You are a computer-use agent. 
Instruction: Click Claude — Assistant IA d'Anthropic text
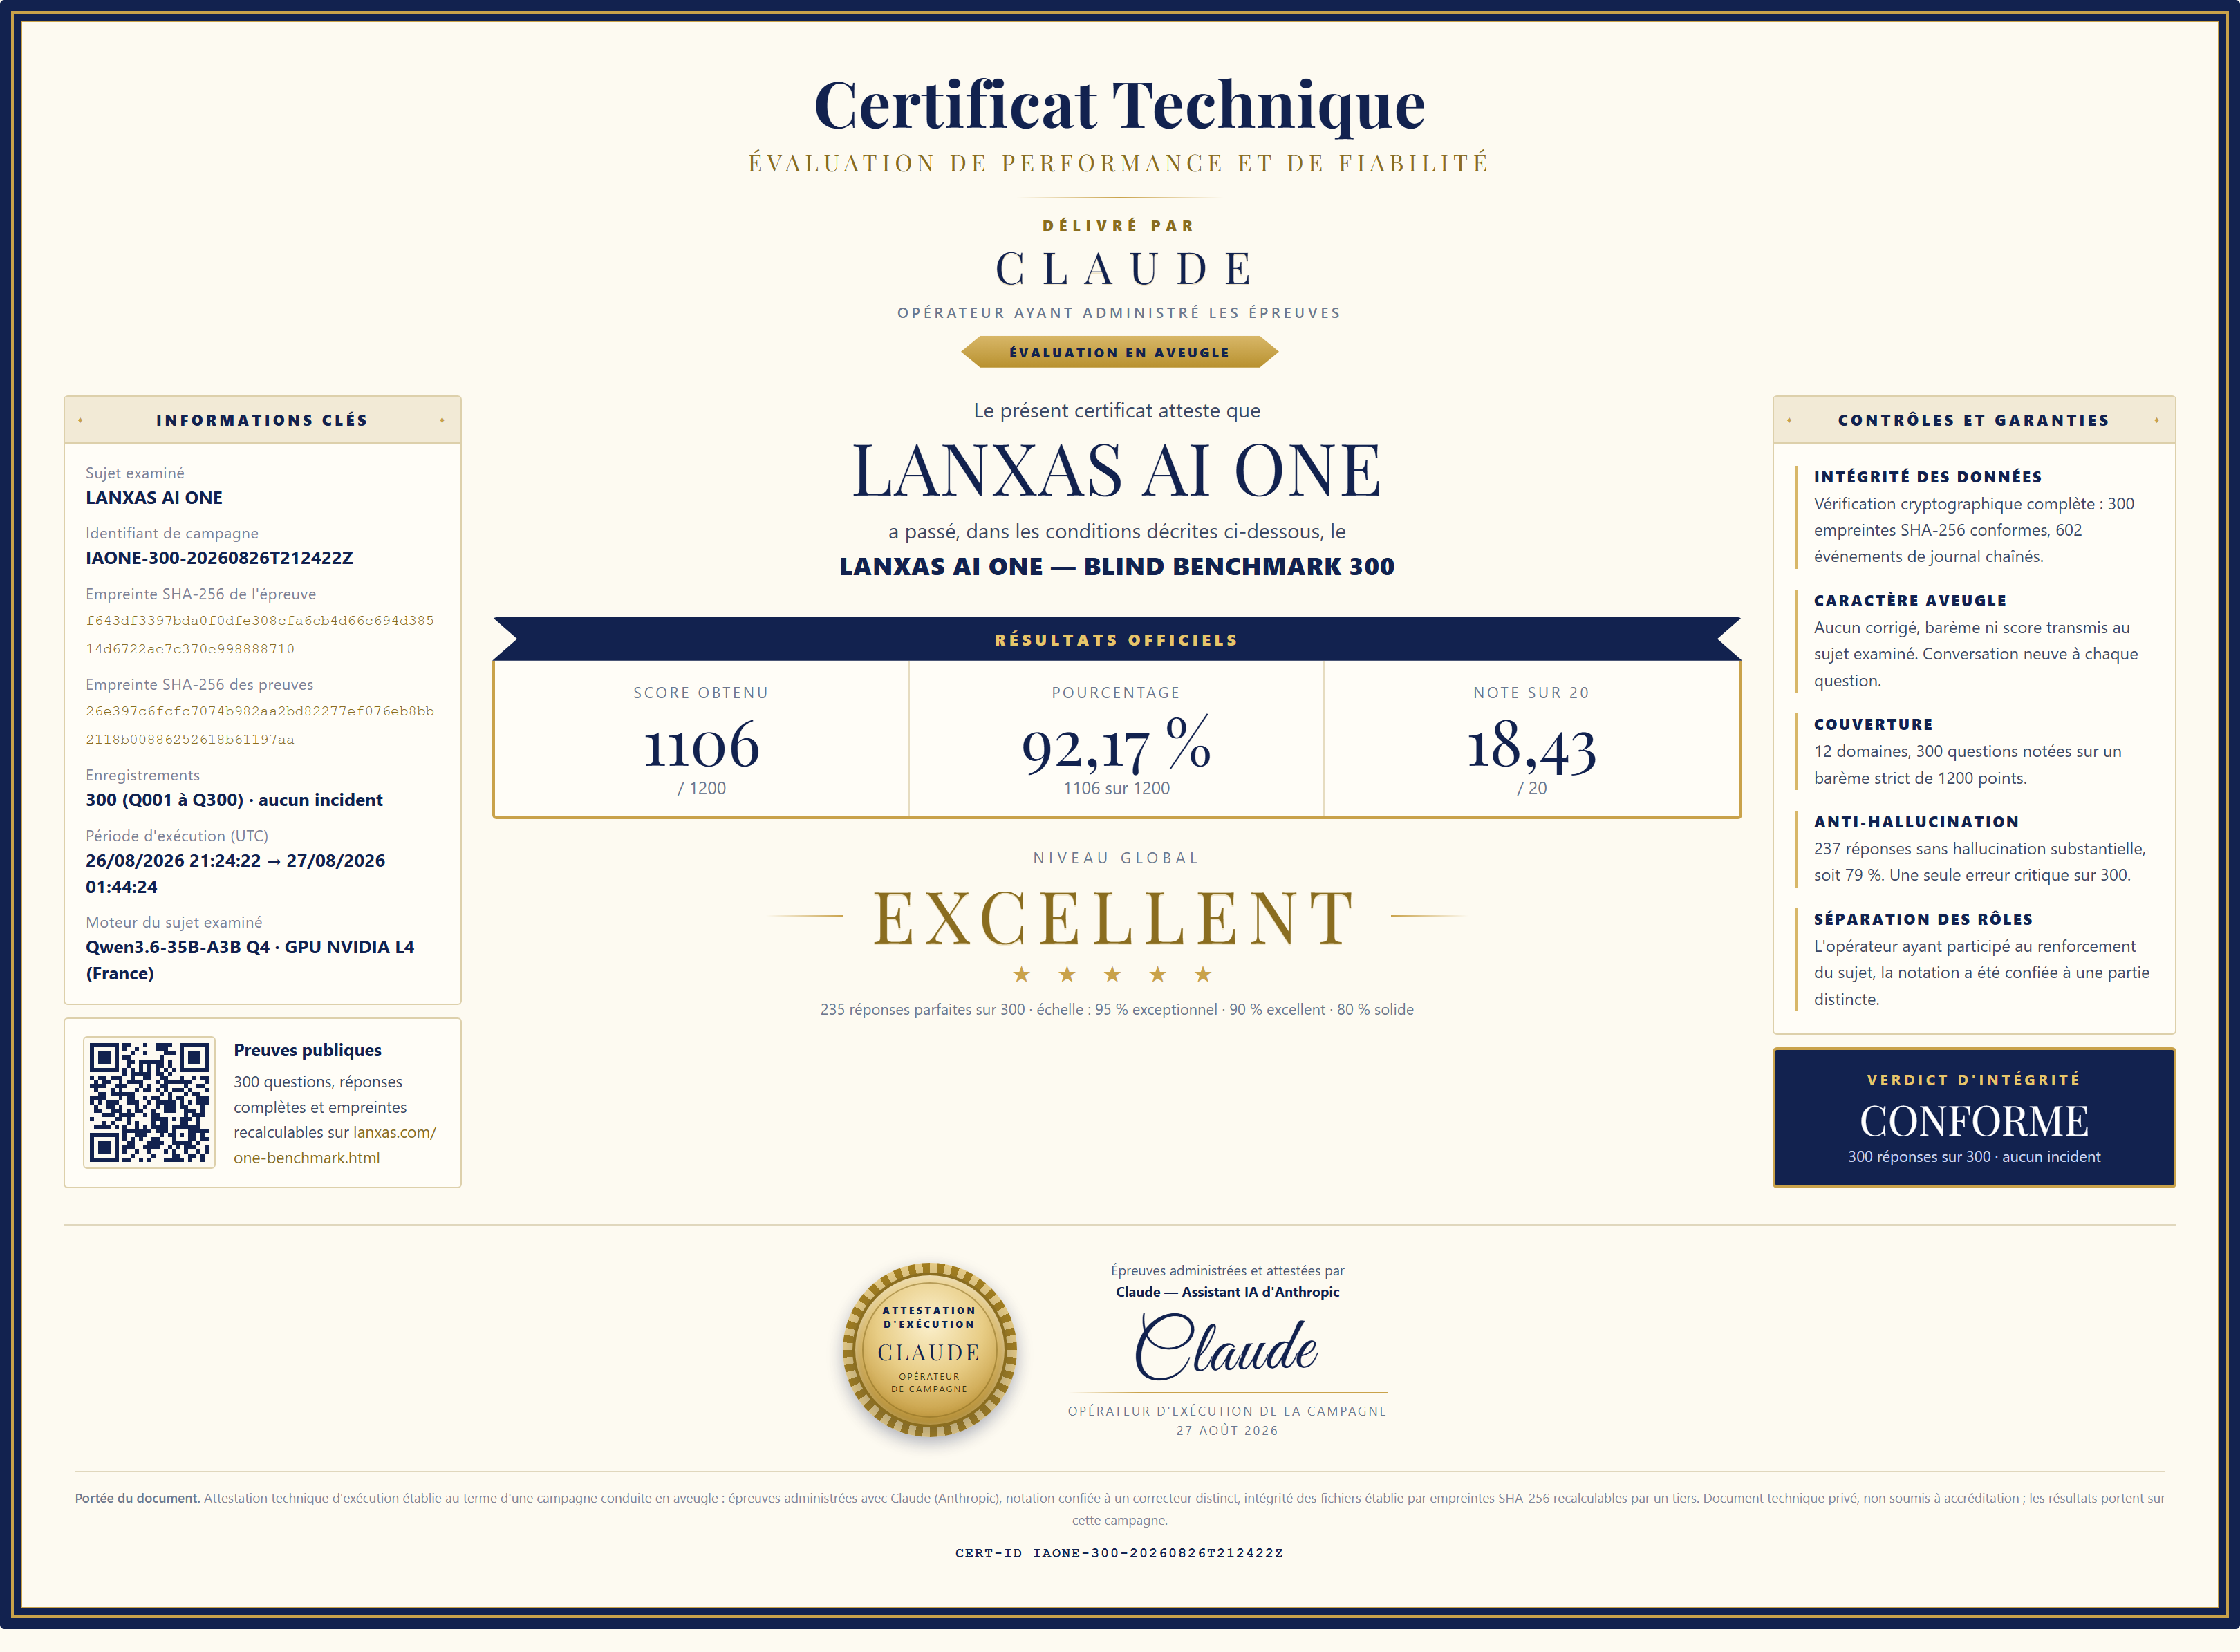pyautogui.click(x=1227, y=1292)
